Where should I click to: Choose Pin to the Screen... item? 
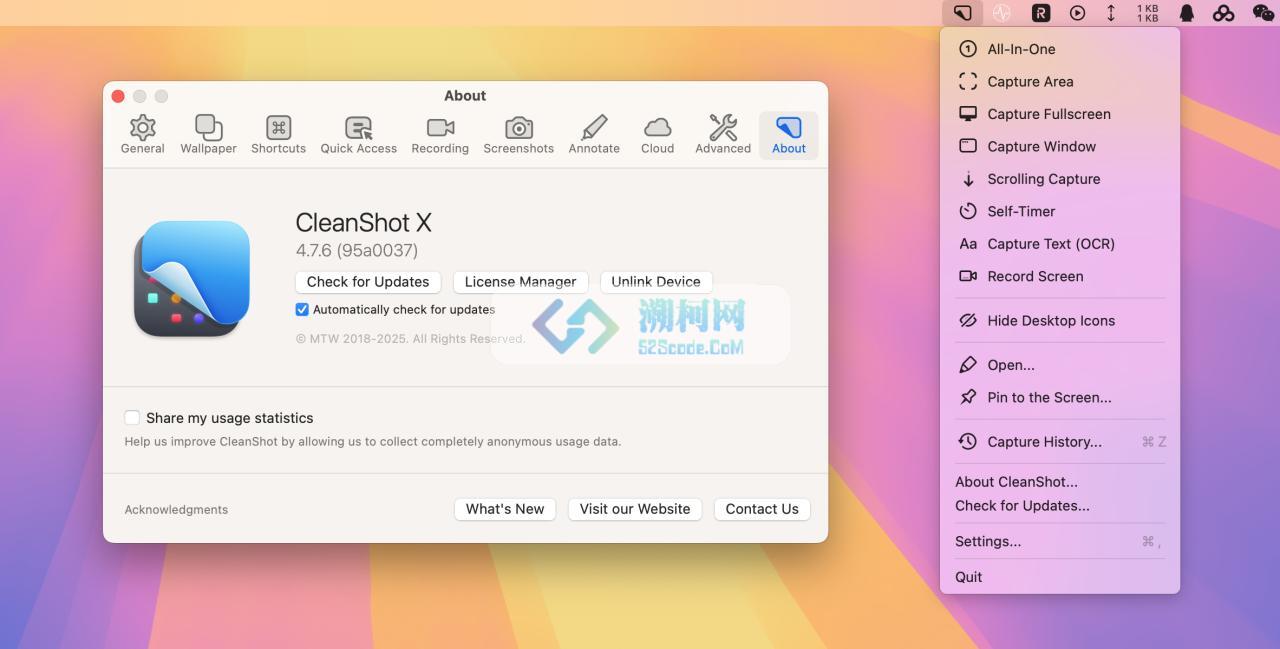click(x=1060, y=397)
